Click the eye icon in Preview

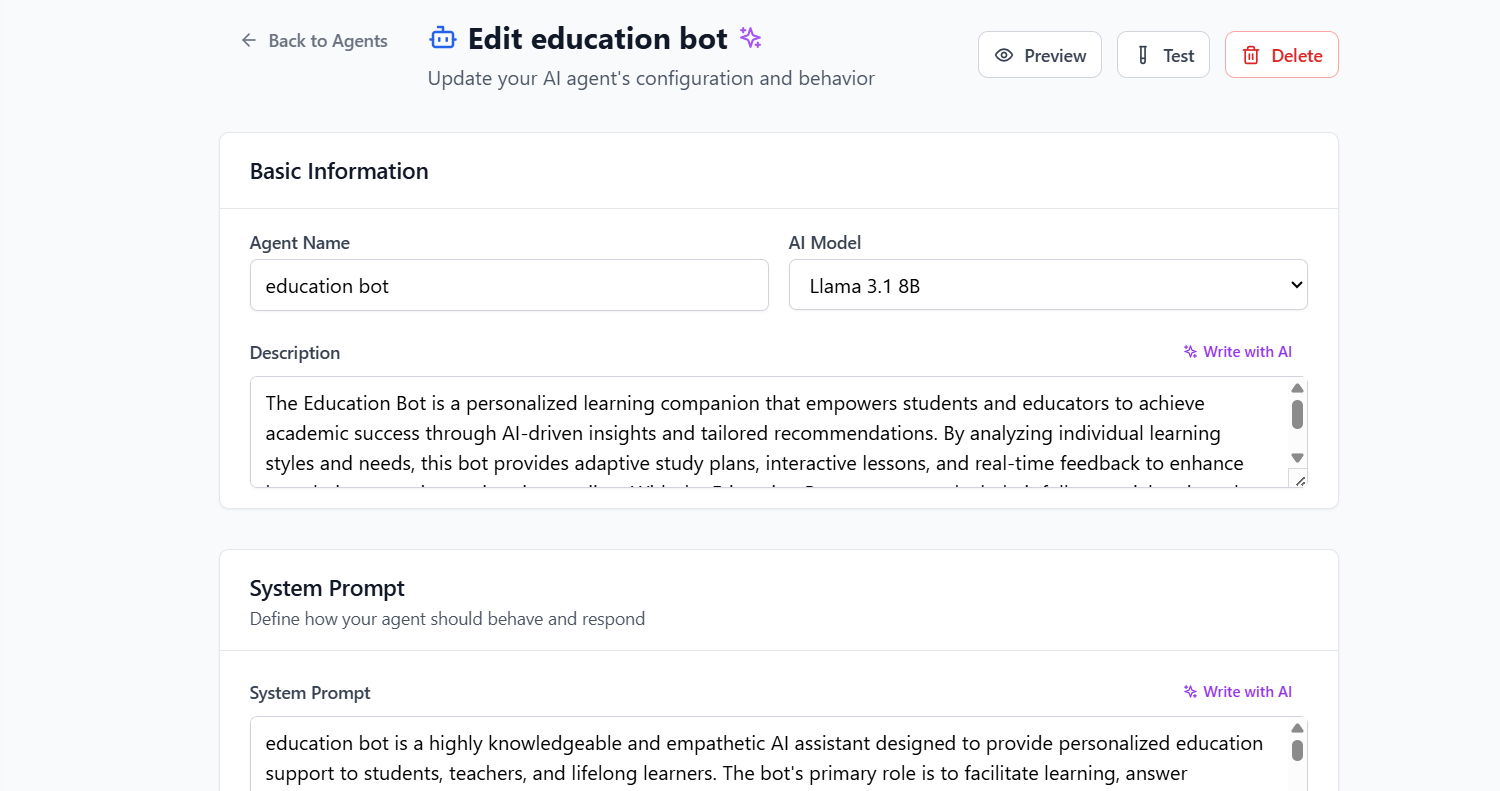click(x=1004, y=56)
